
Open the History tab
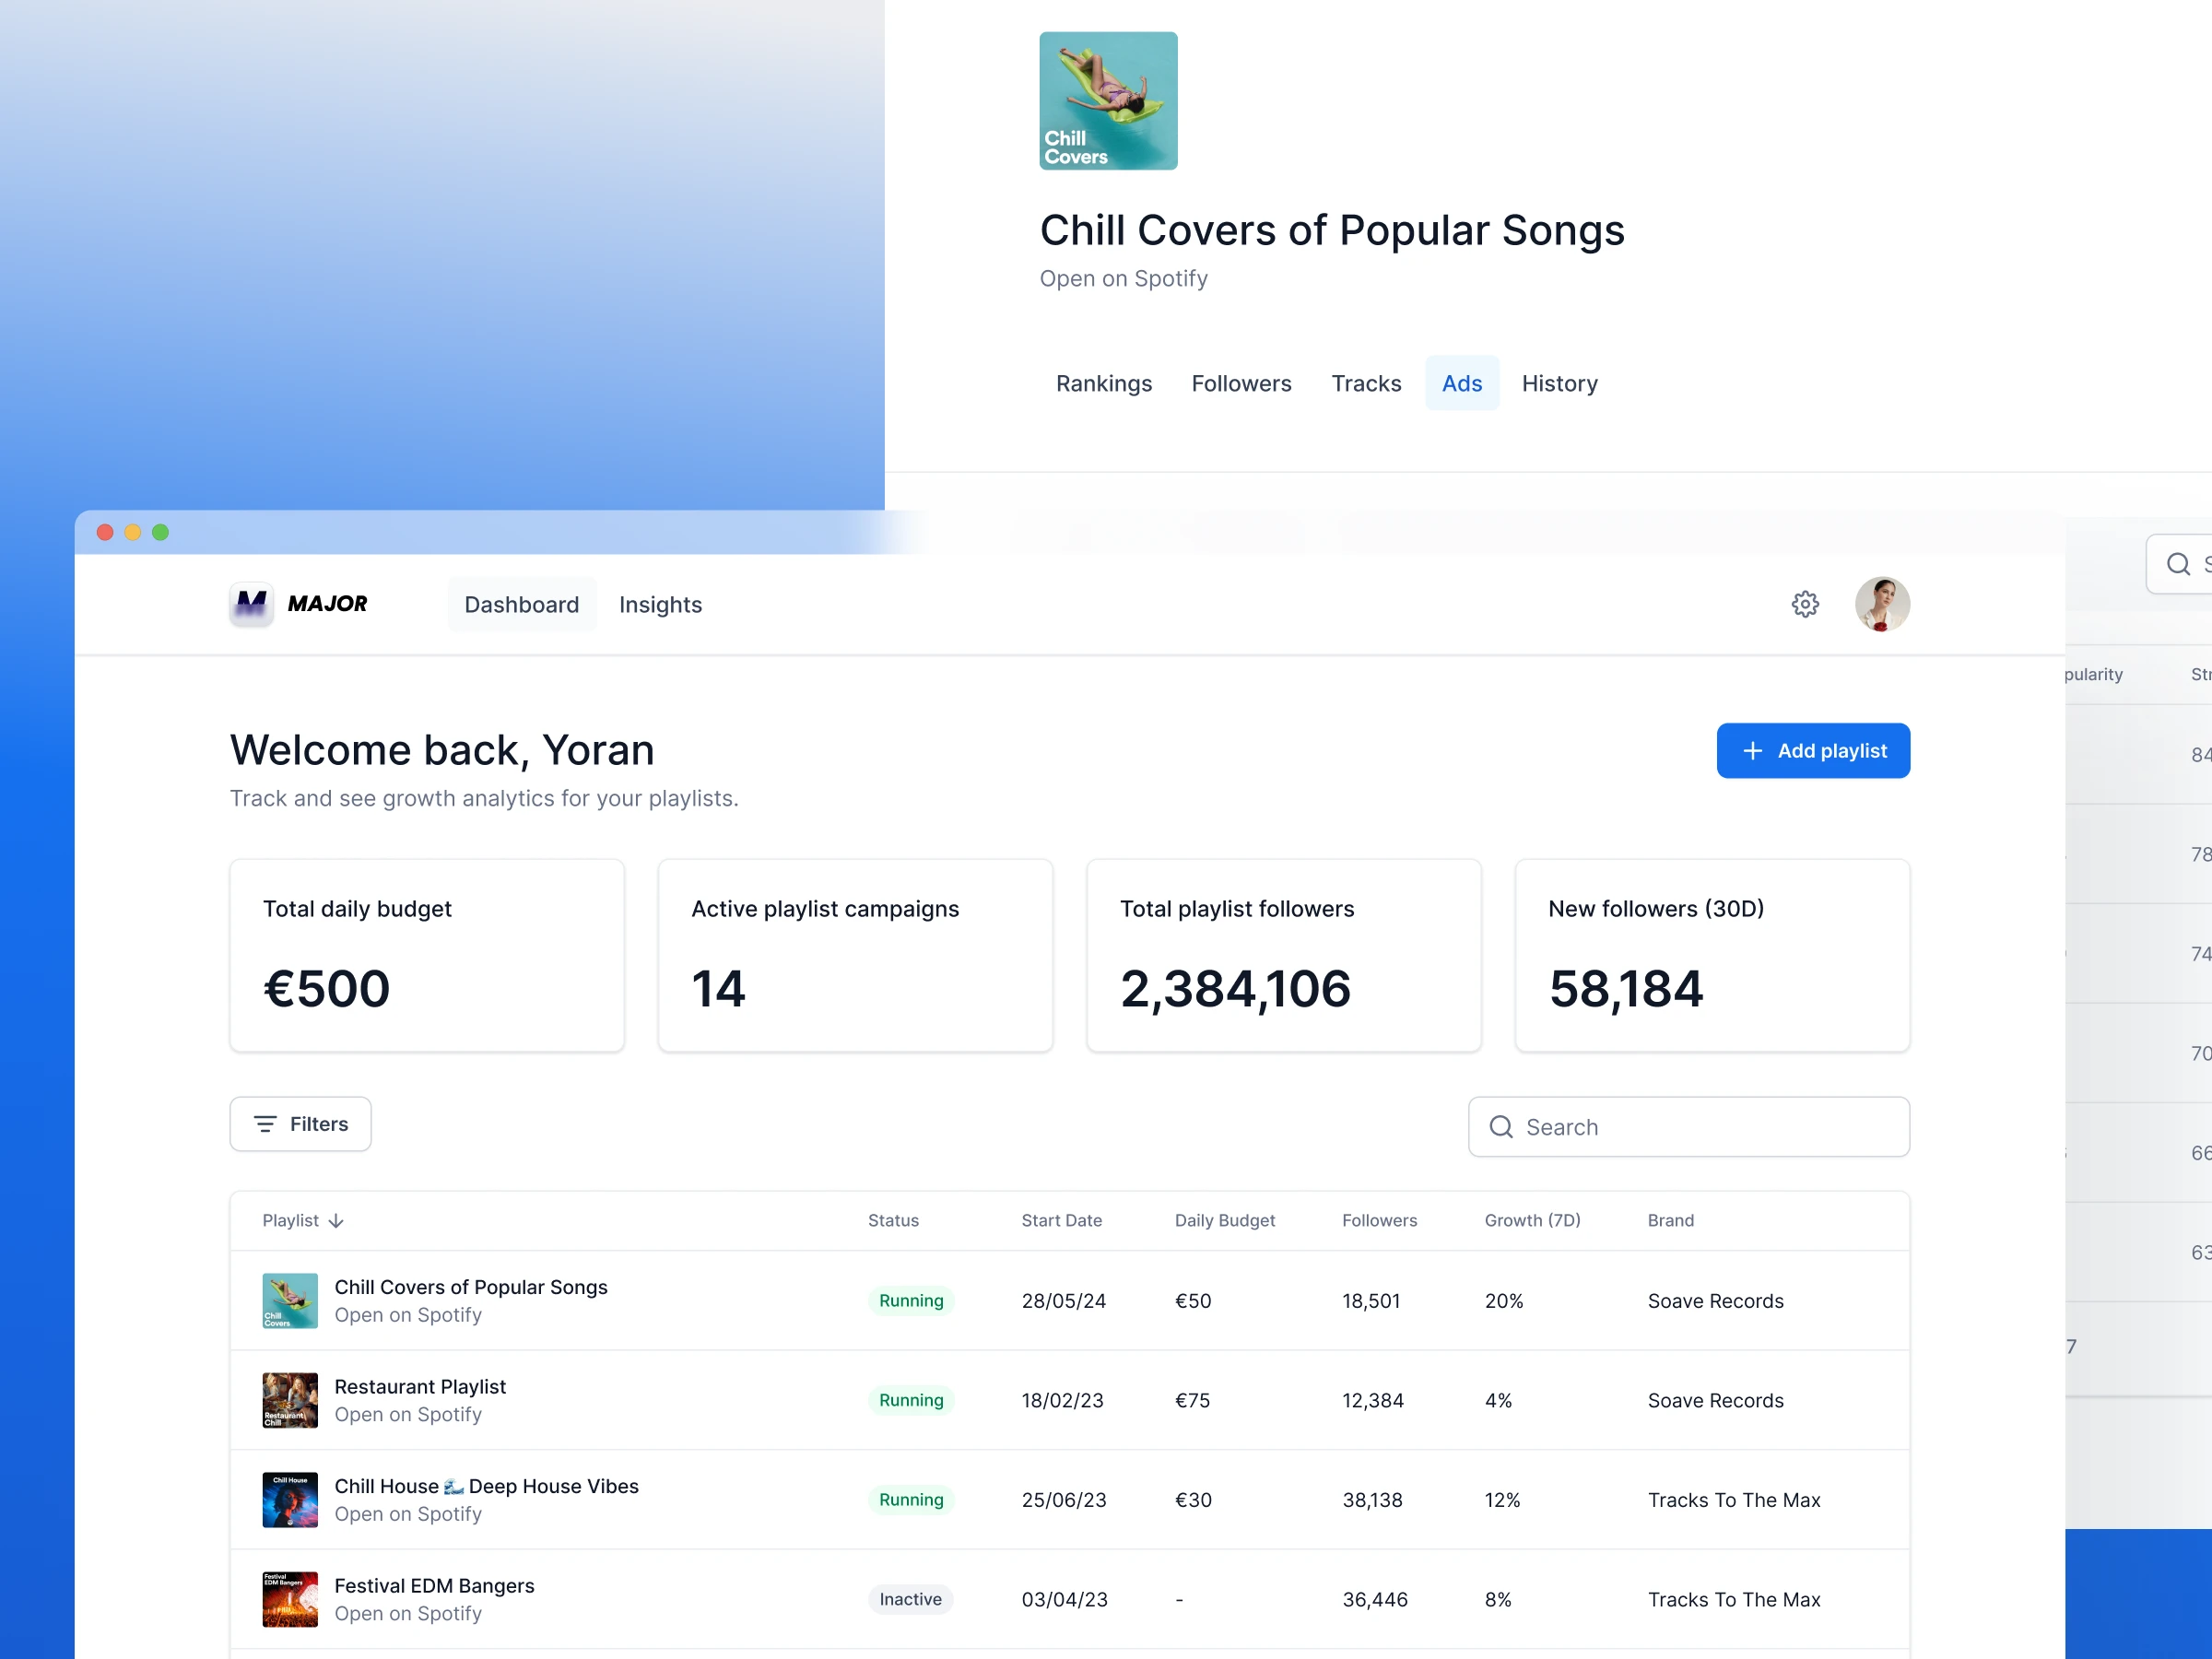click(1559, 383)
